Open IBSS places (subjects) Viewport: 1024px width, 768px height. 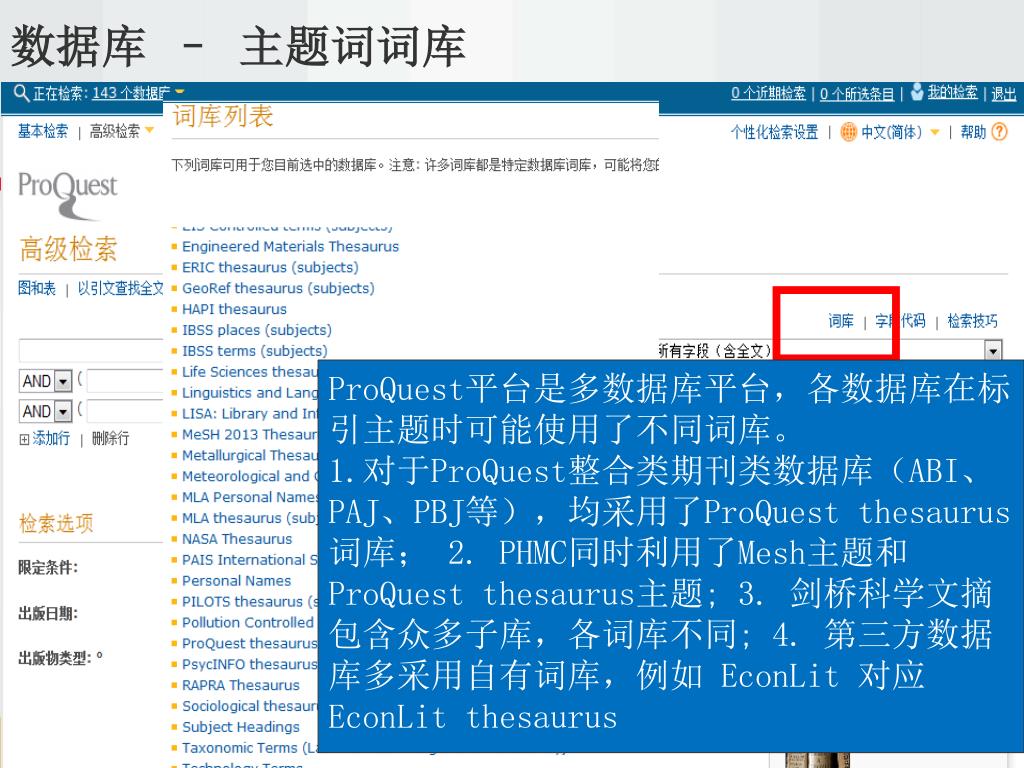pos(257,330)
